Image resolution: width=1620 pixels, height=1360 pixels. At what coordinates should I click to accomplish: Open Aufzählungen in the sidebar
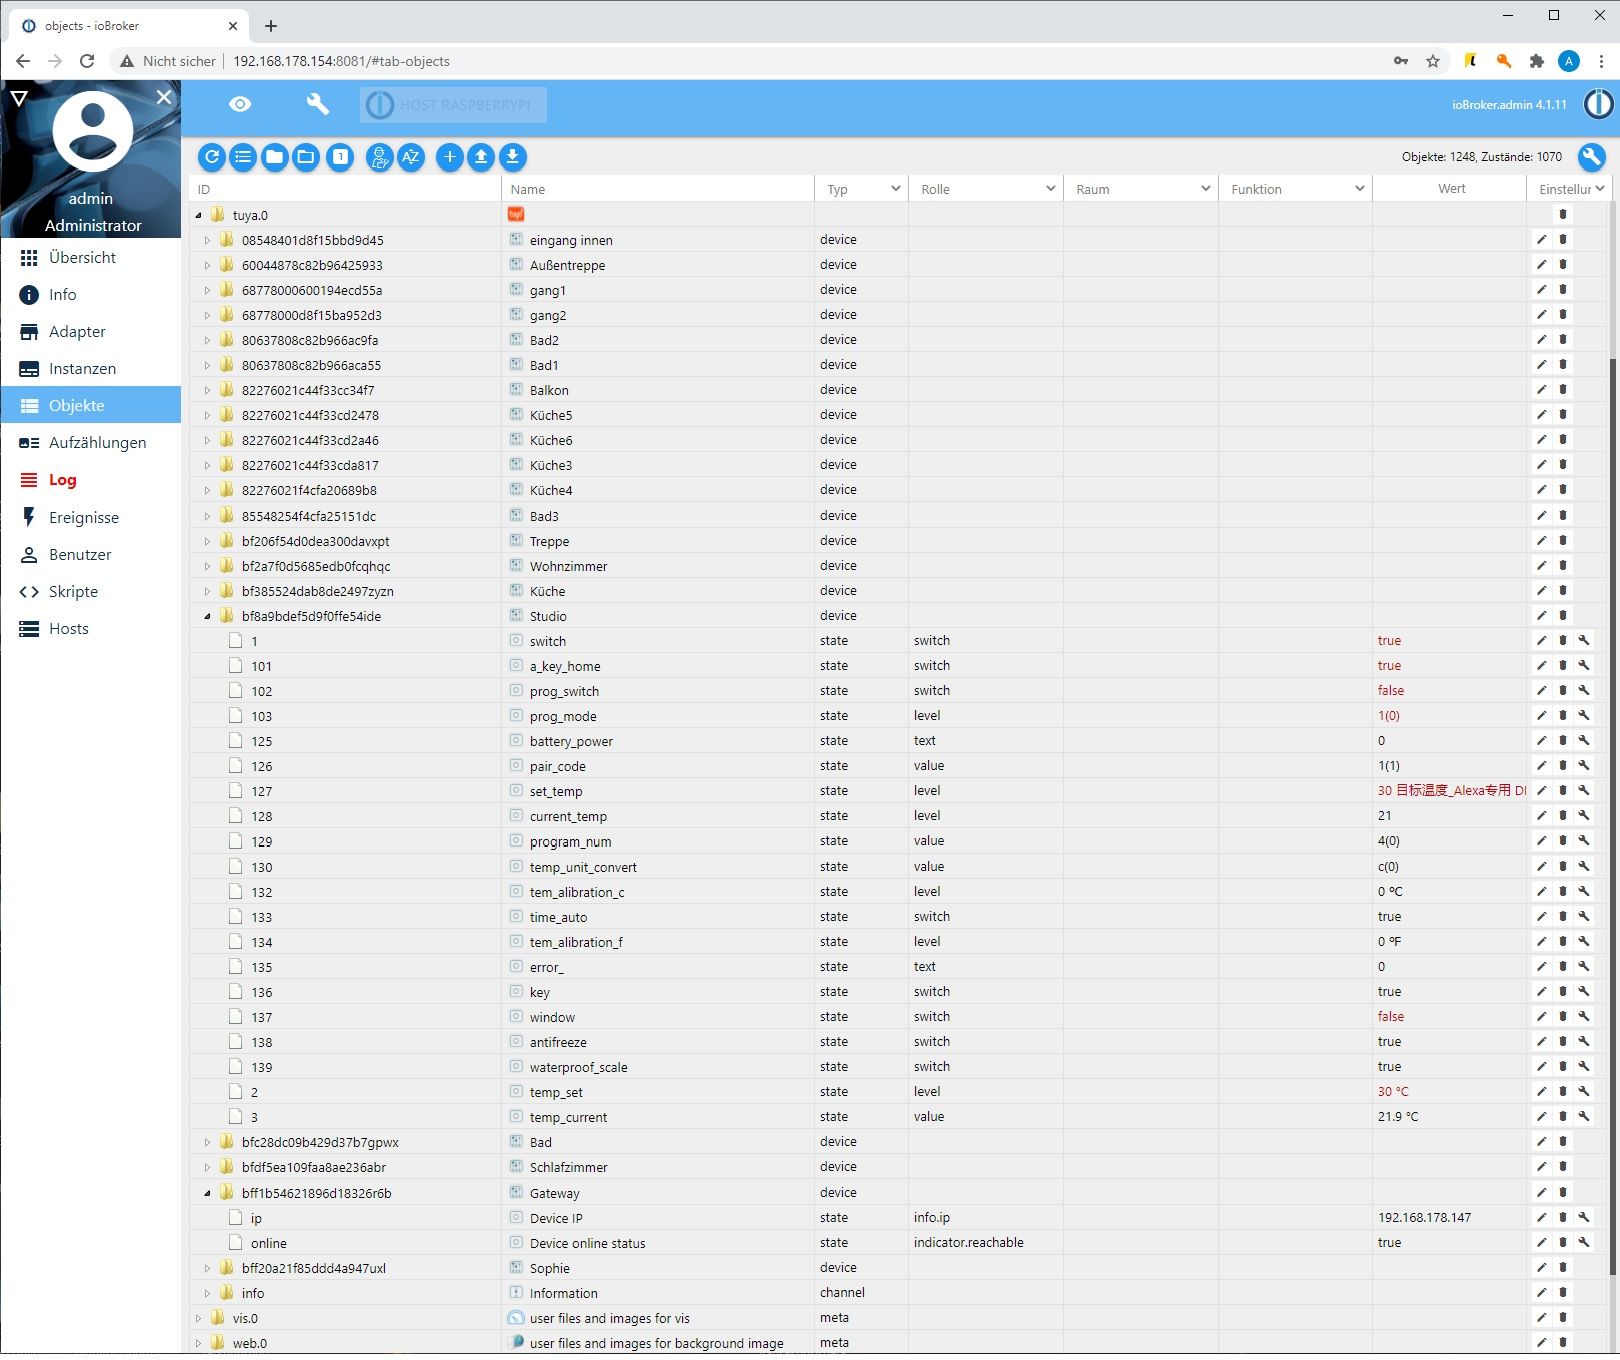[91, 443]
